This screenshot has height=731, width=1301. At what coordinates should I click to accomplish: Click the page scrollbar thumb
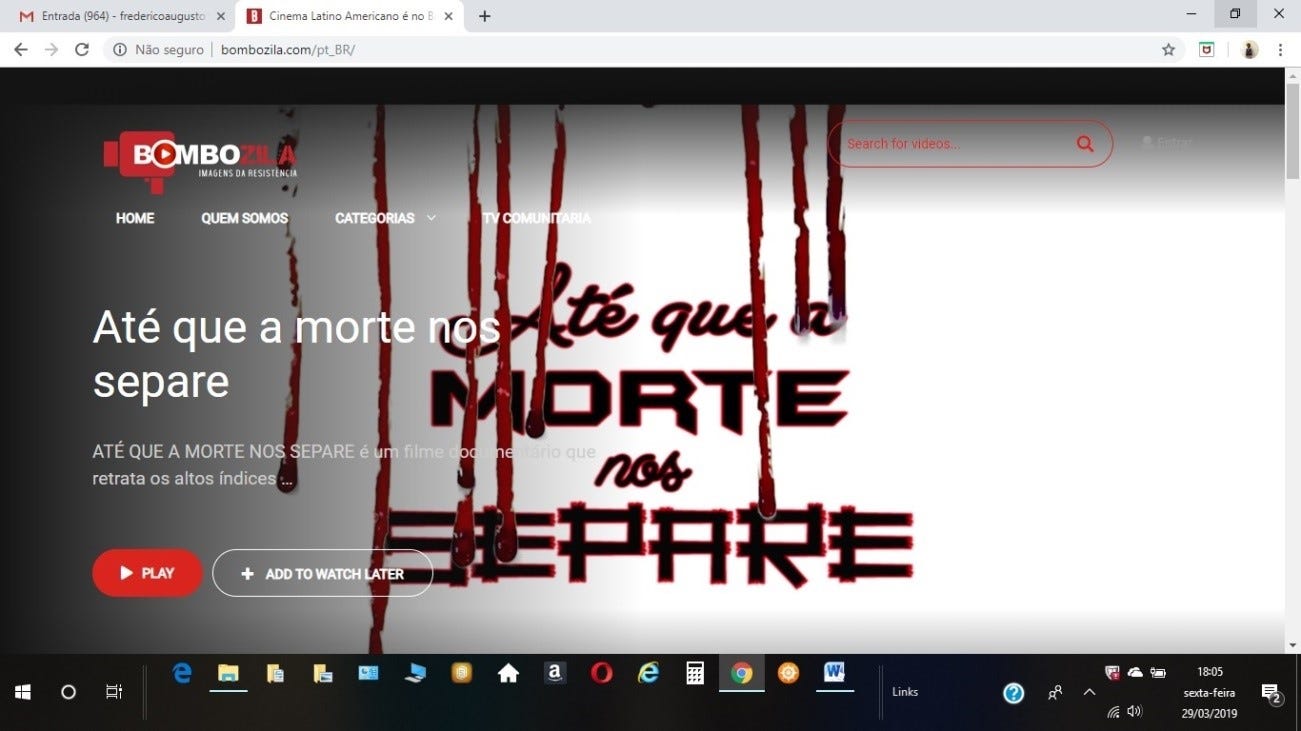coord(1292,130)
